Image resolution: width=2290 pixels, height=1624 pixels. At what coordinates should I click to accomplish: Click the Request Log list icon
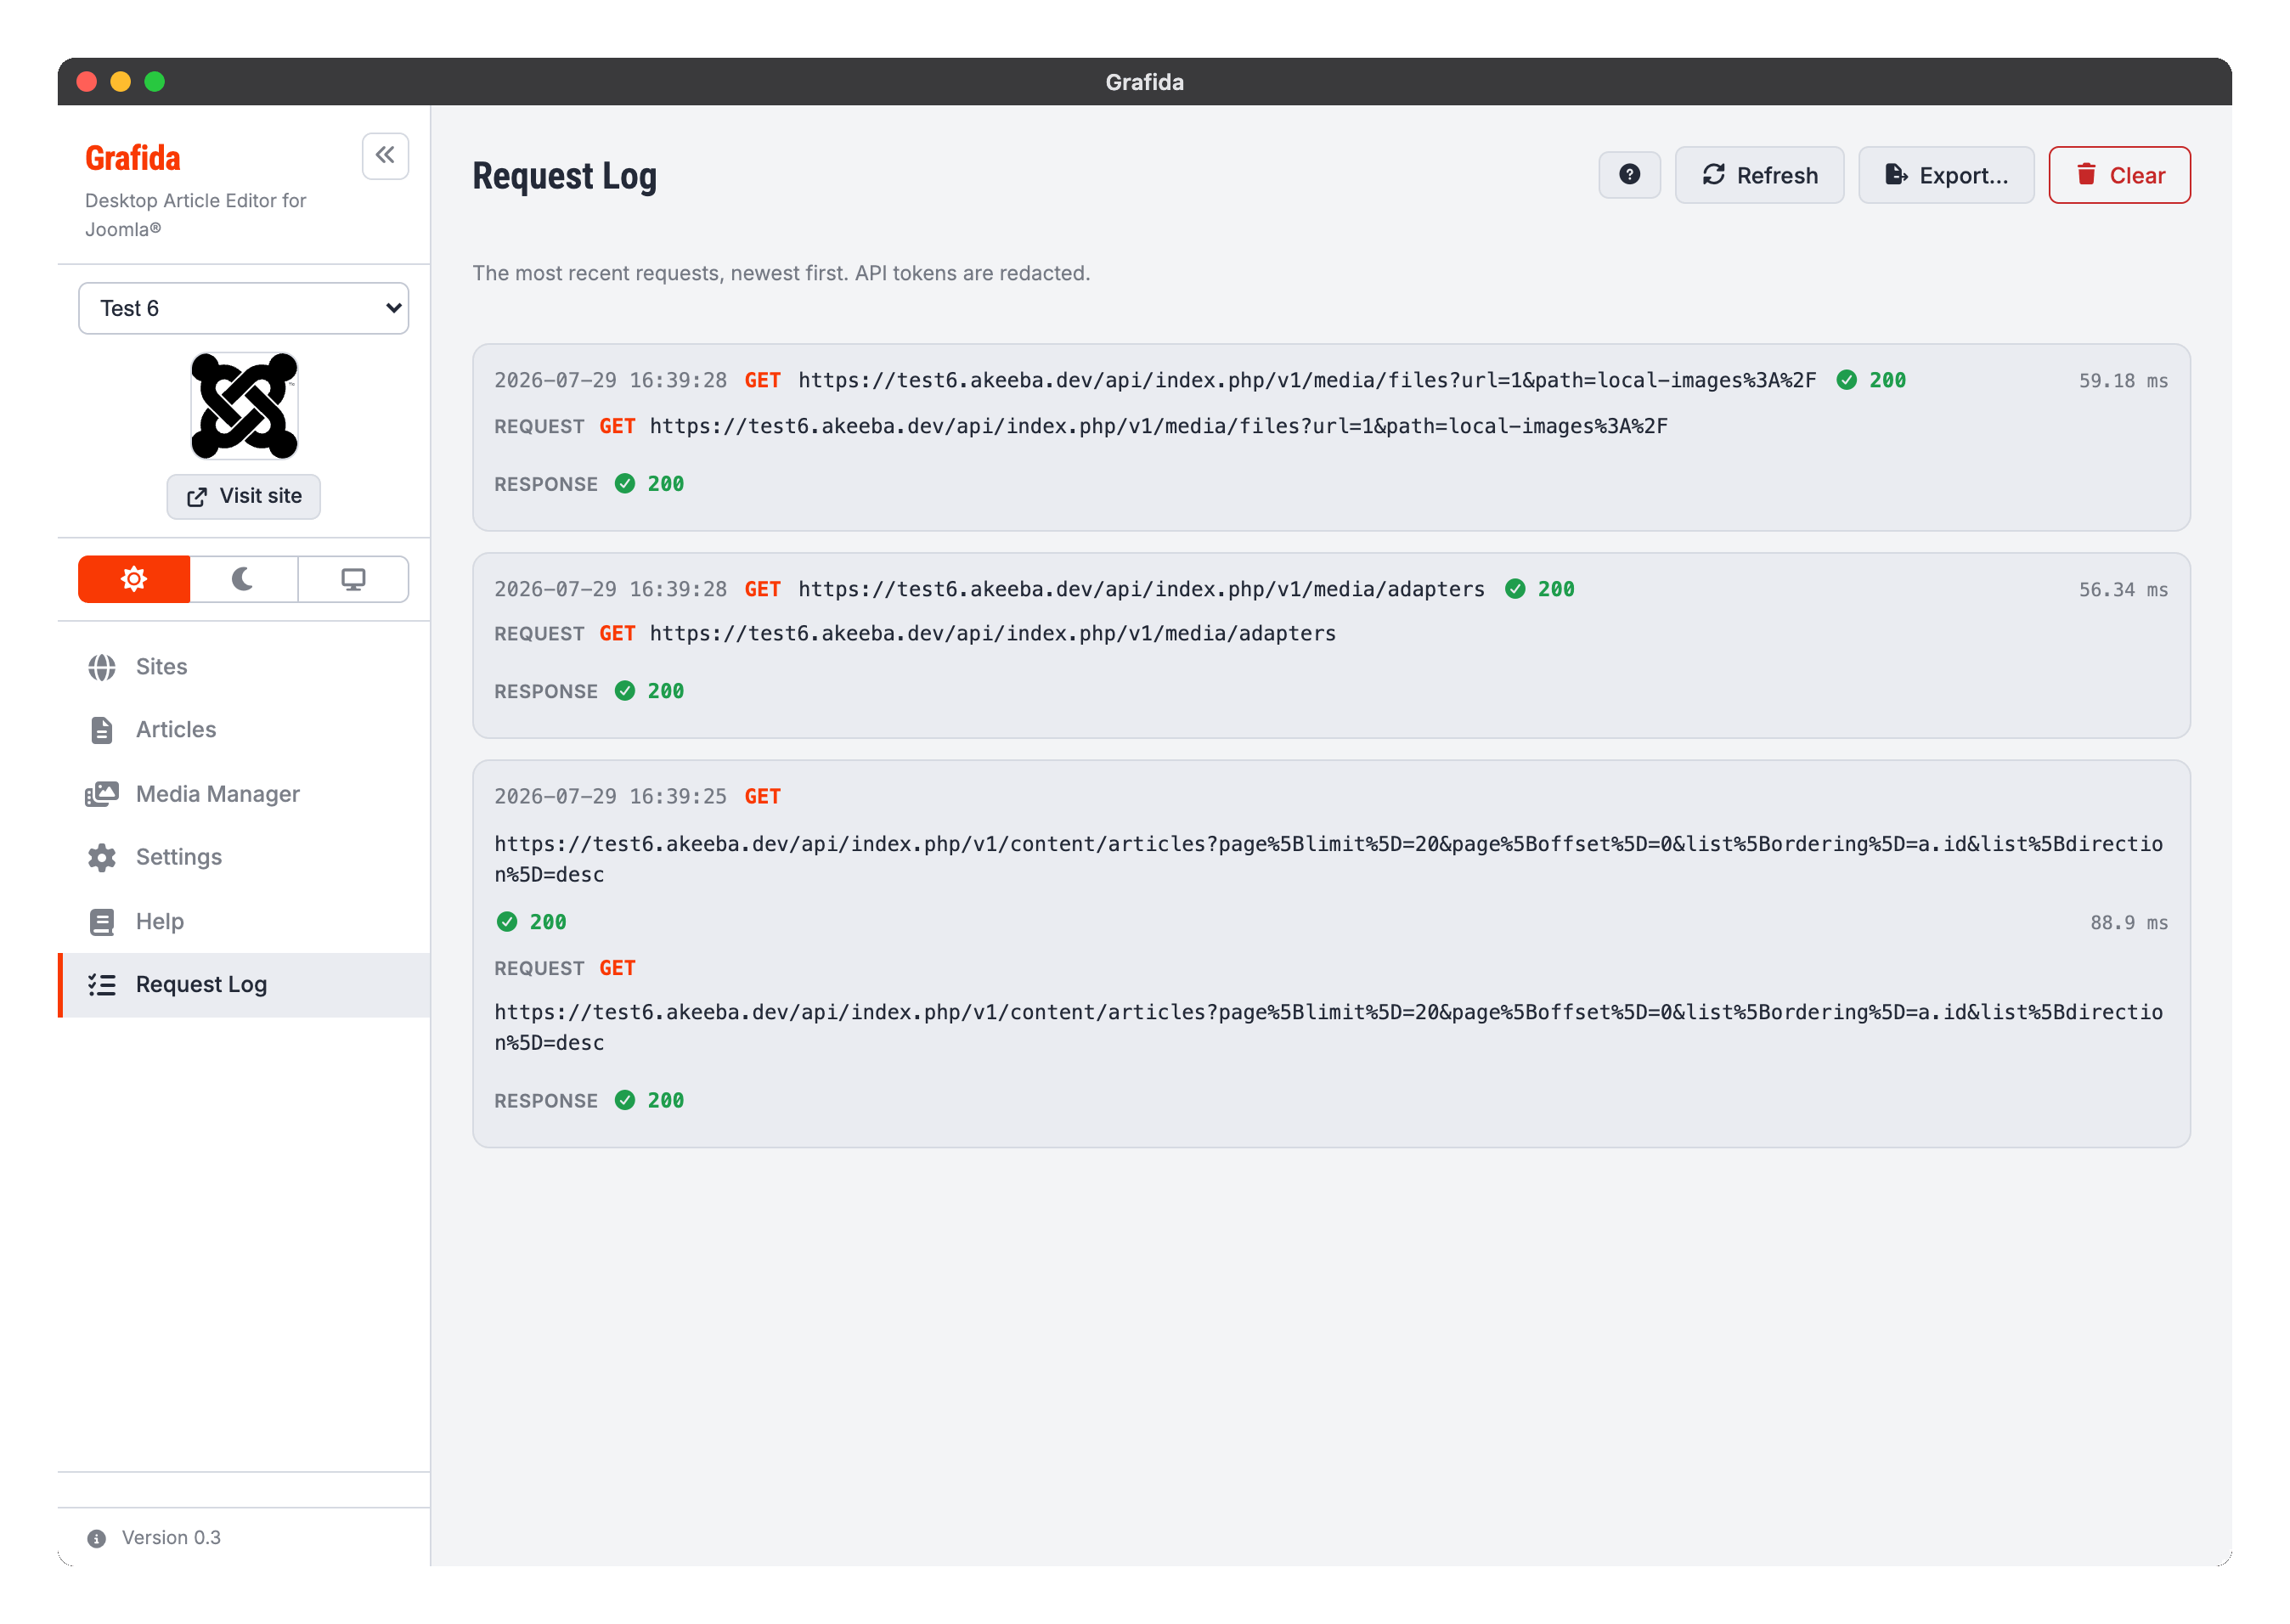102,985
